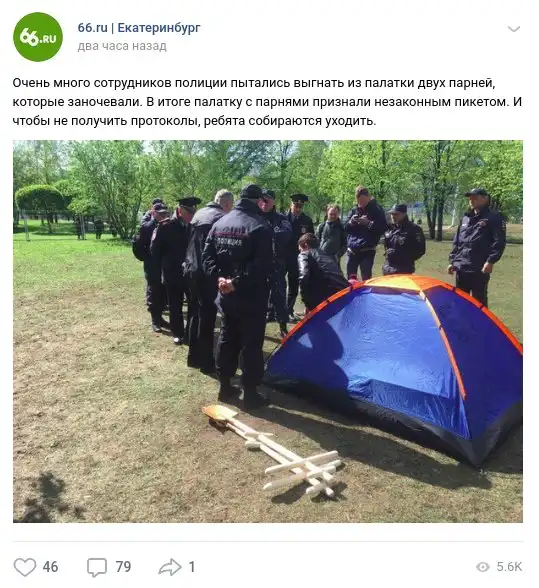The width and height of the screenshot is (539, 588).
Task: Click the post text about the tent picket
Action: tap(267, 102)
